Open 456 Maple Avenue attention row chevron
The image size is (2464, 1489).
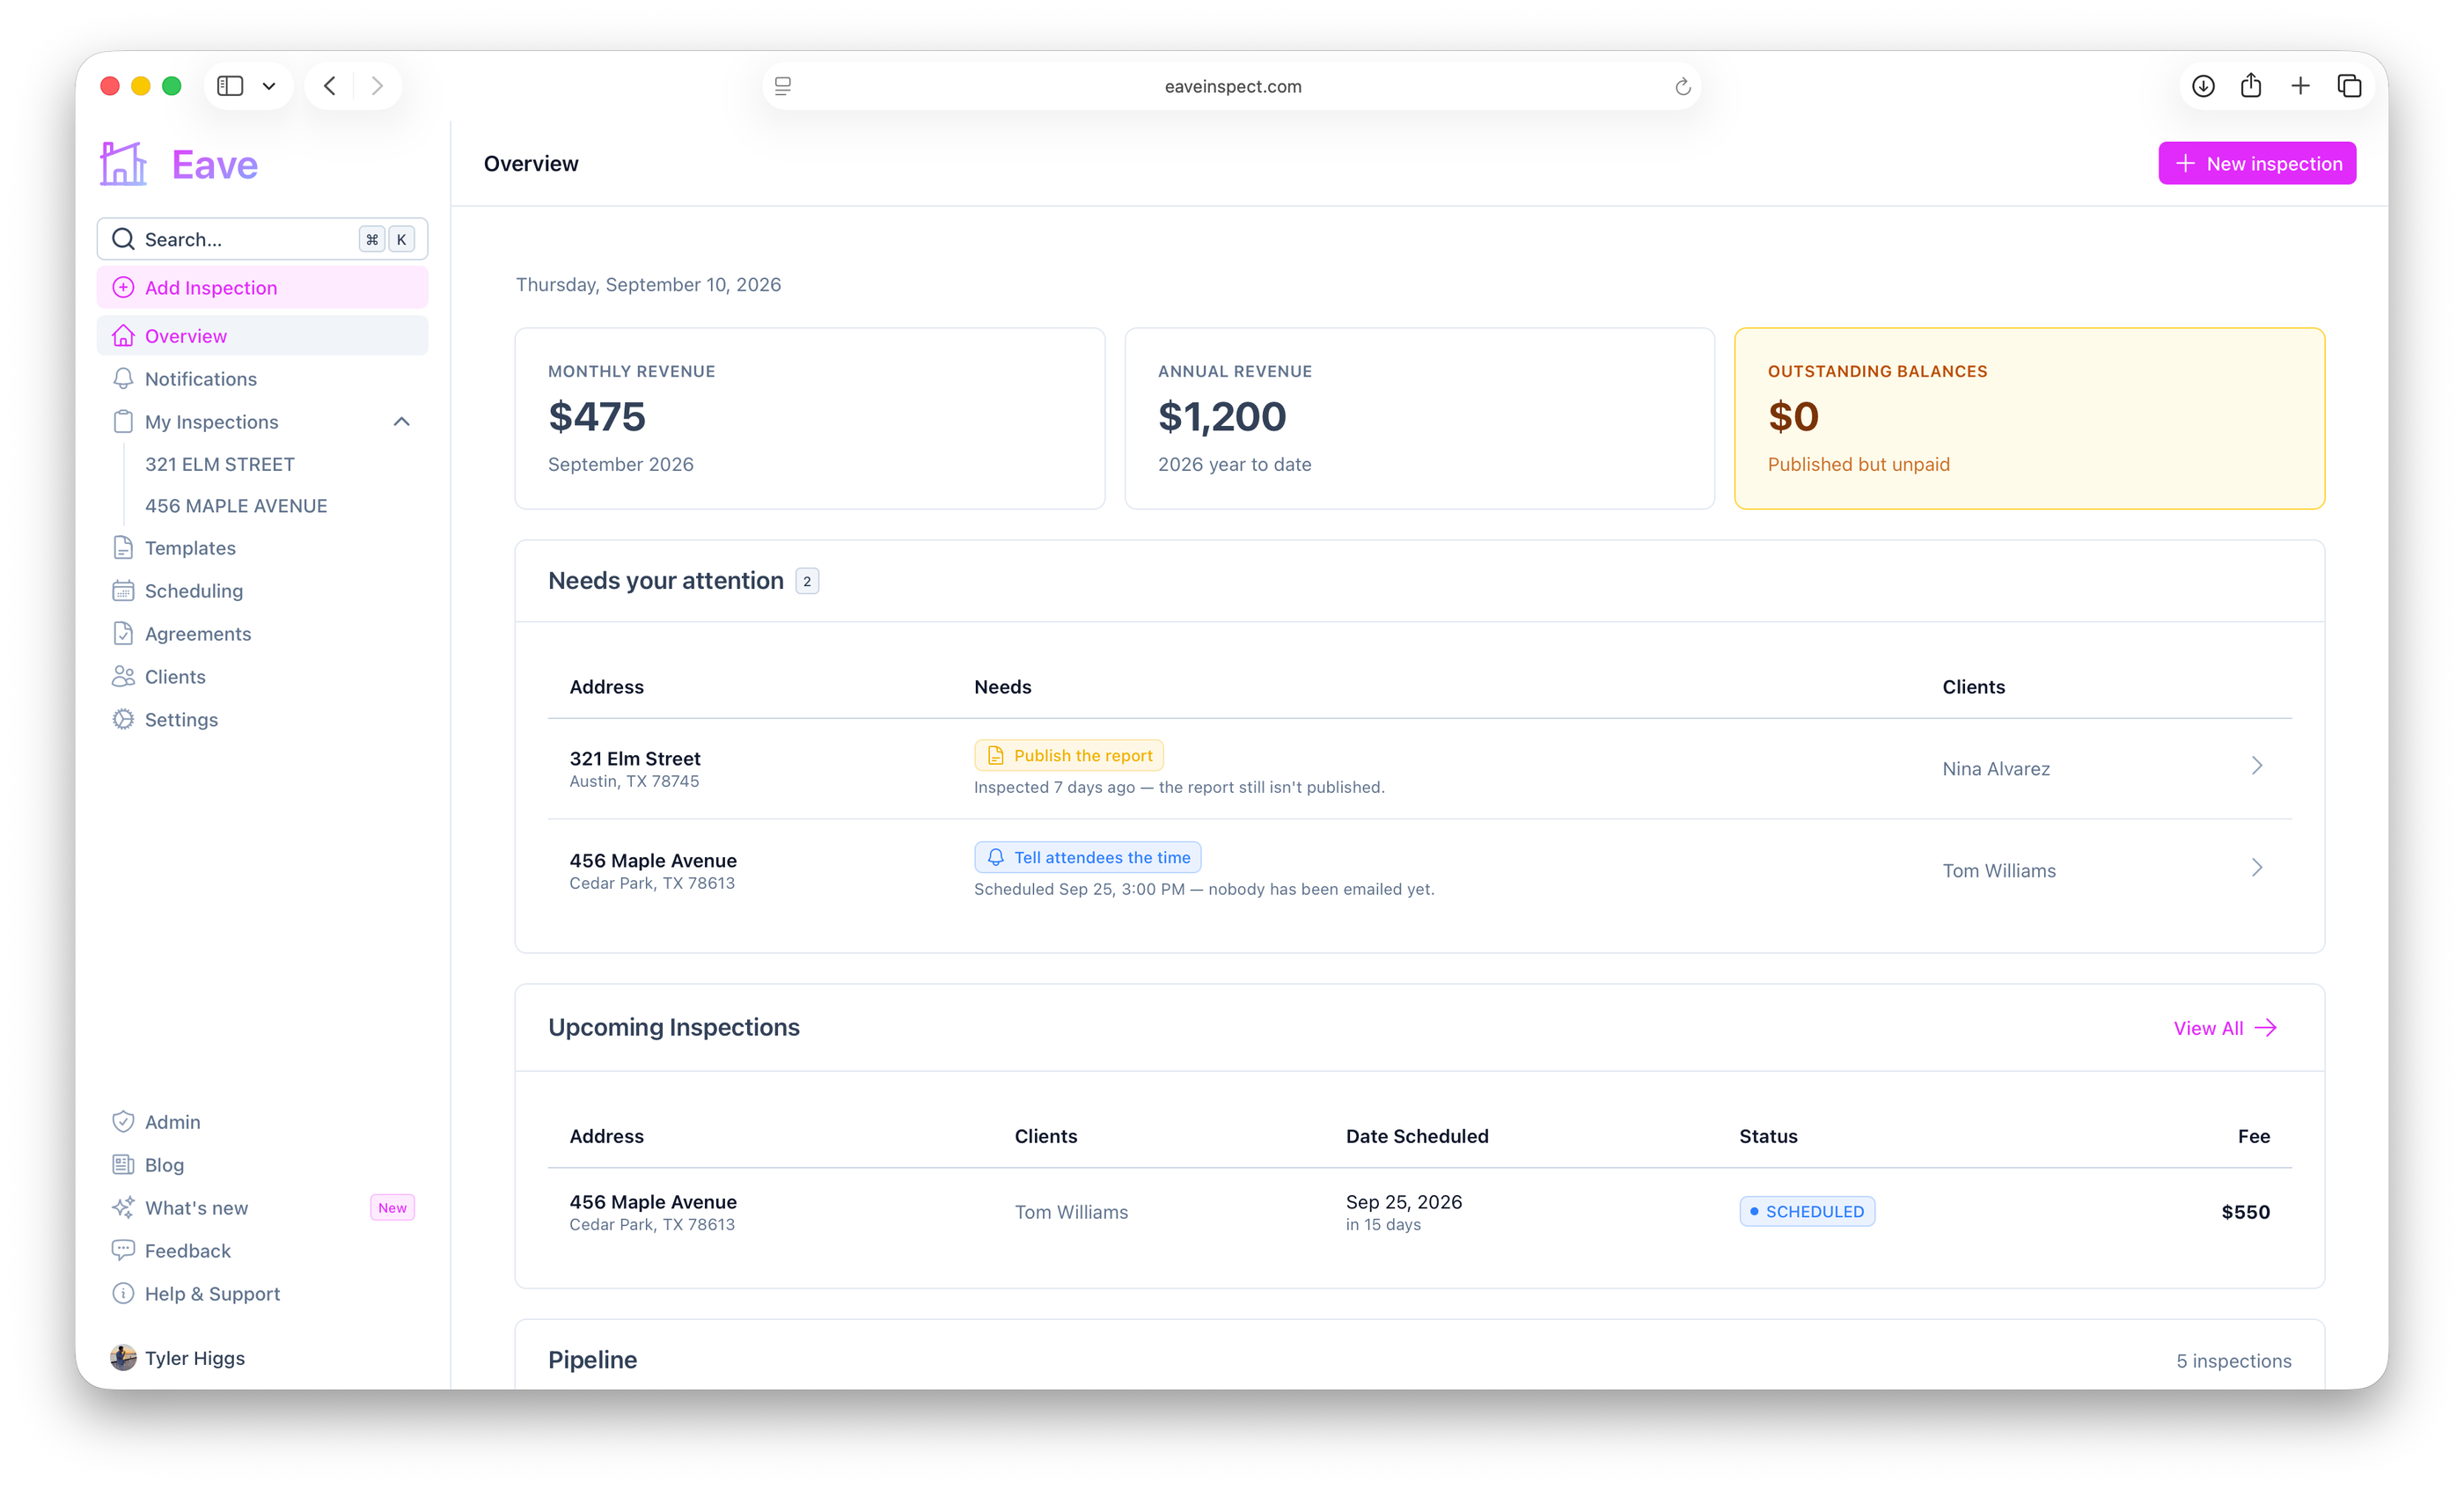pos(2257,868)
